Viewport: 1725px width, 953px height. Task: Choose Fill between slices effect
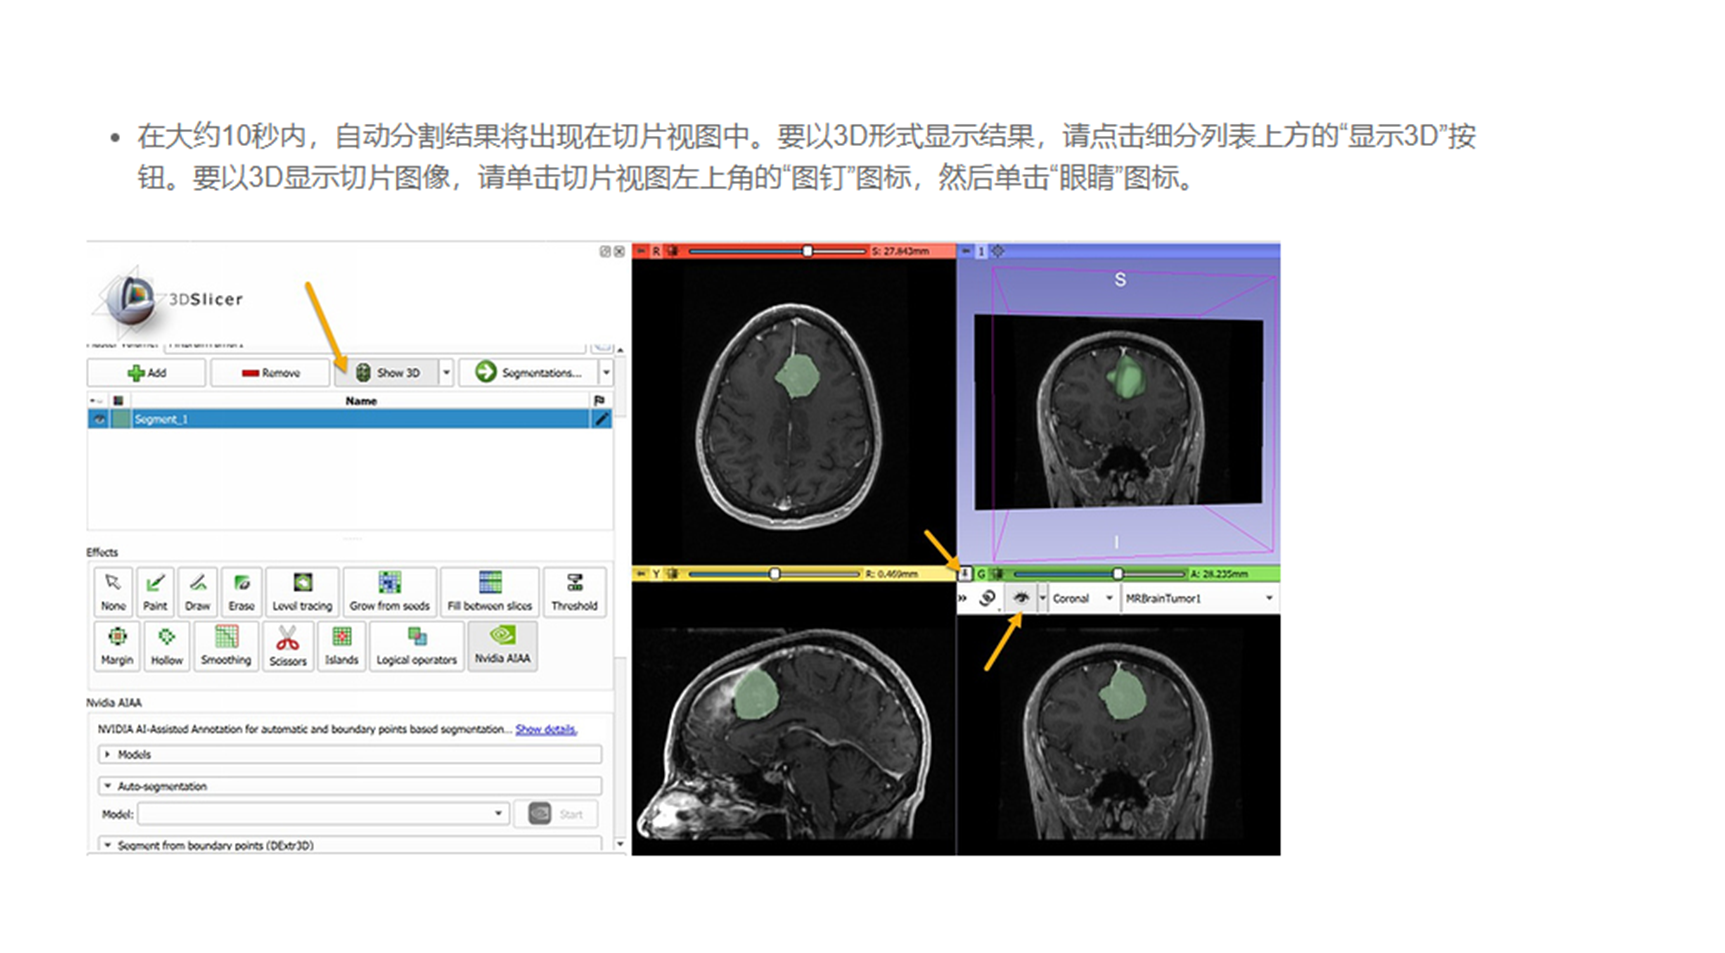tap(490, 592)
